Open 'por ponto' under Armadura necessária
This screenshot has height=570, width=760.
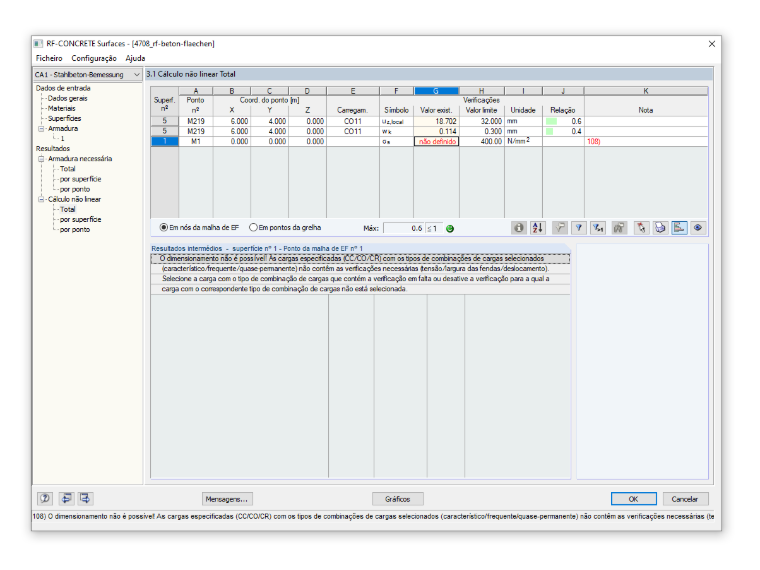[x=75, y=190]
